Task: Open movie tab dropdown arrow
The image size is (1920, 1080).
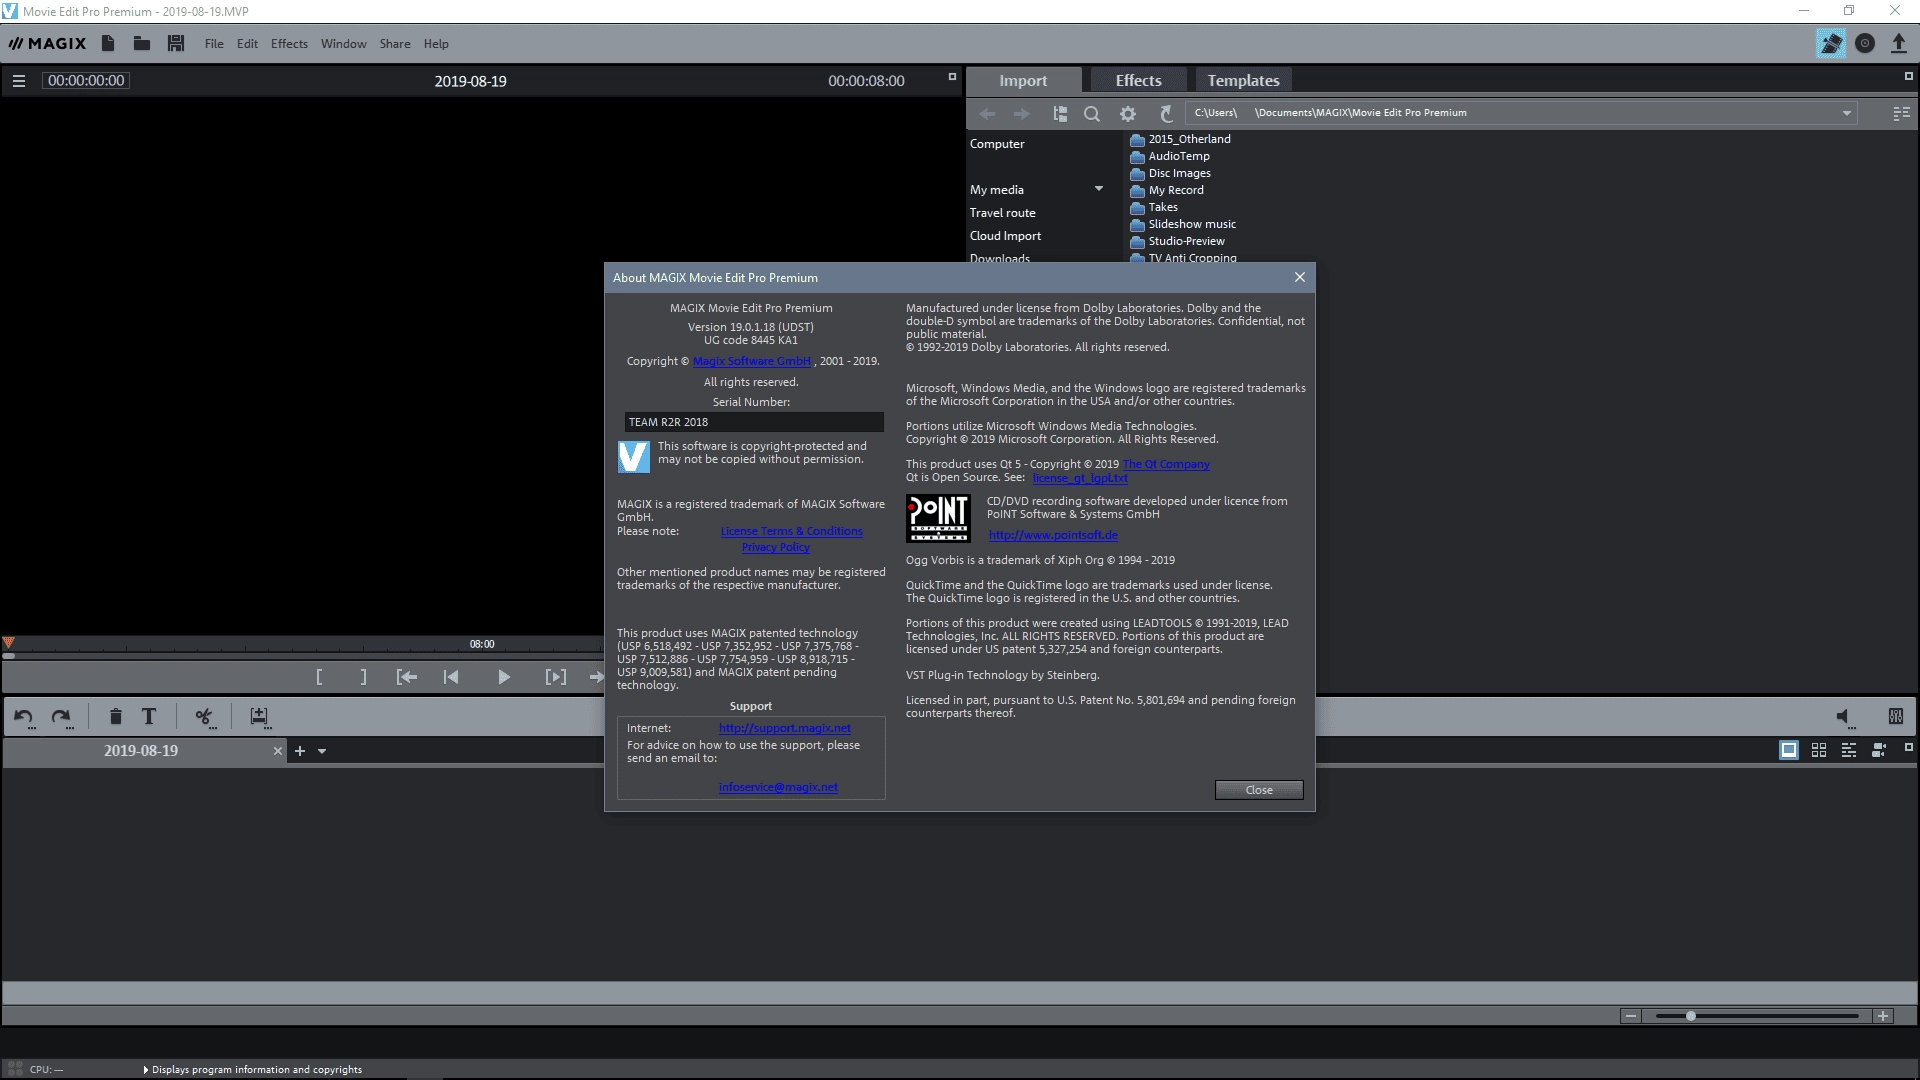Action: pos(322,751)
